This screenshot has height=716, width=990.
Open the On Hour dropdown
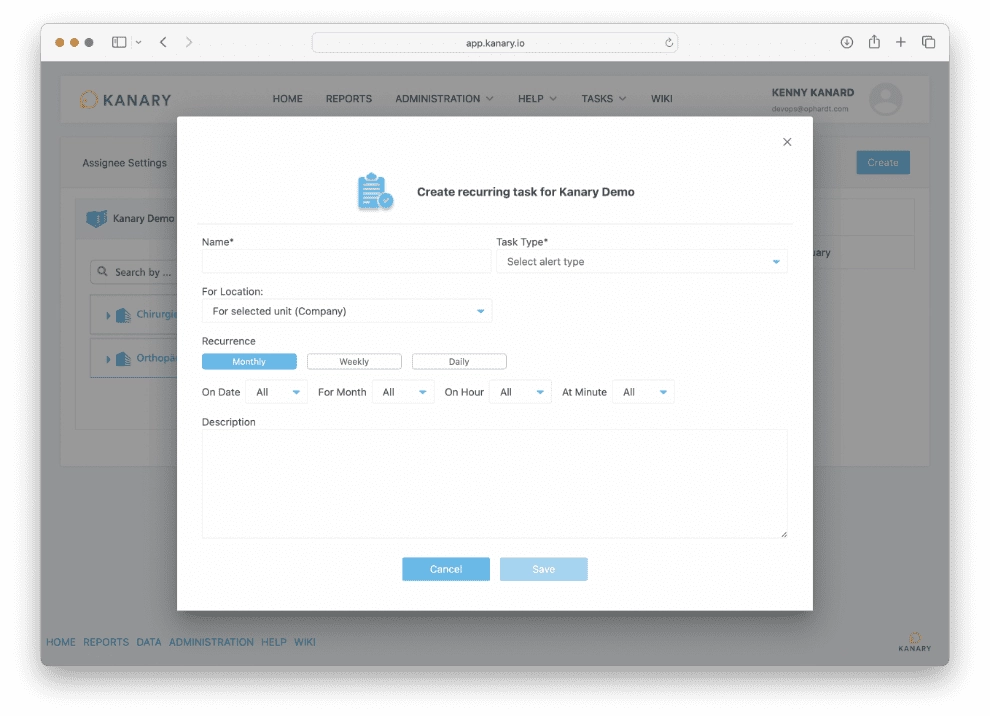pos(520,392)
